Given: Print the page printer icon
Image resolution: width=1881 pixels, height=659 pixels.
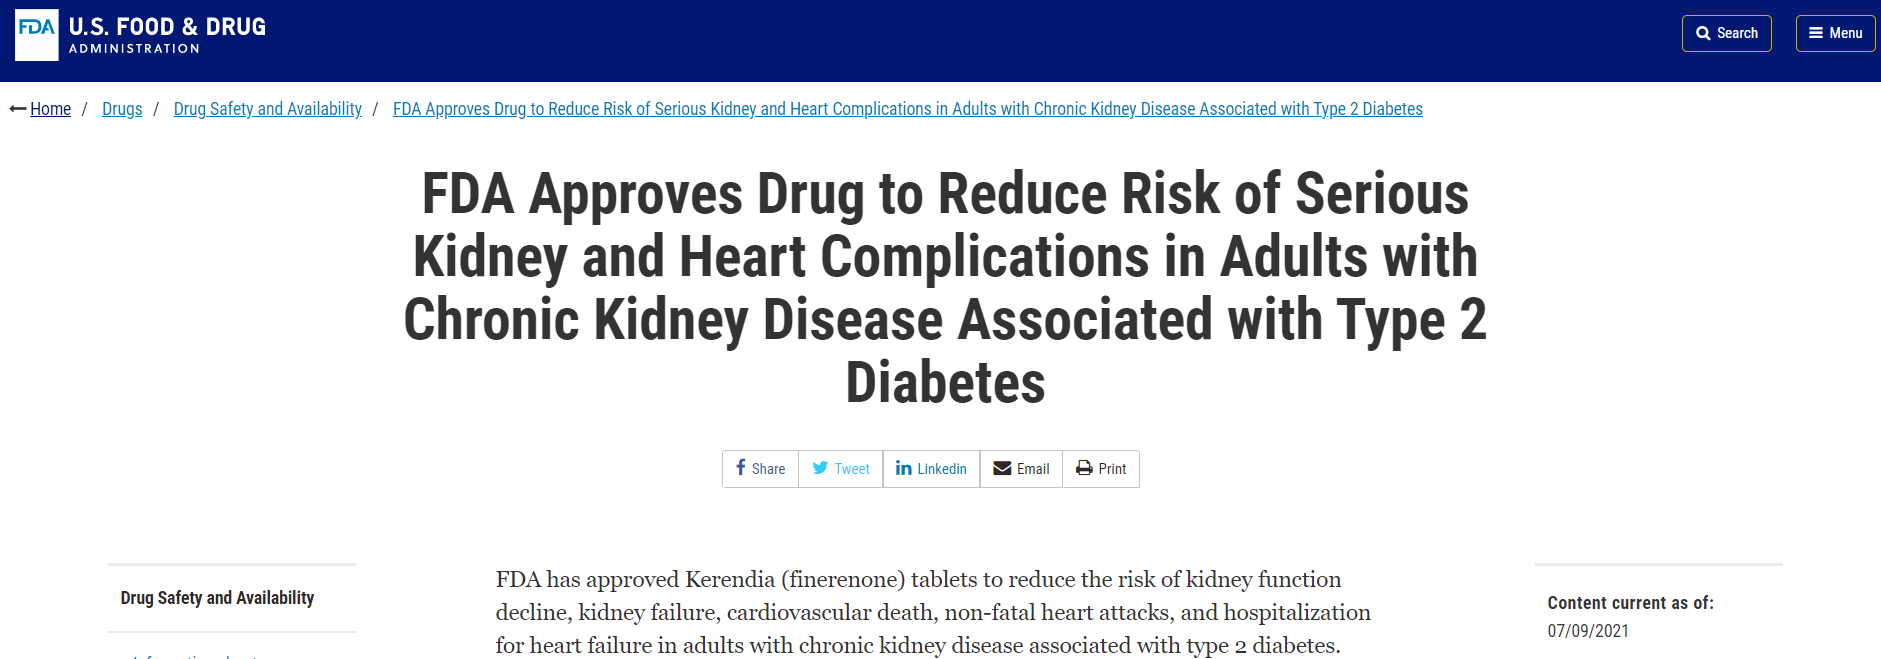Looking at the screenshot, I should click(1084, 468).
